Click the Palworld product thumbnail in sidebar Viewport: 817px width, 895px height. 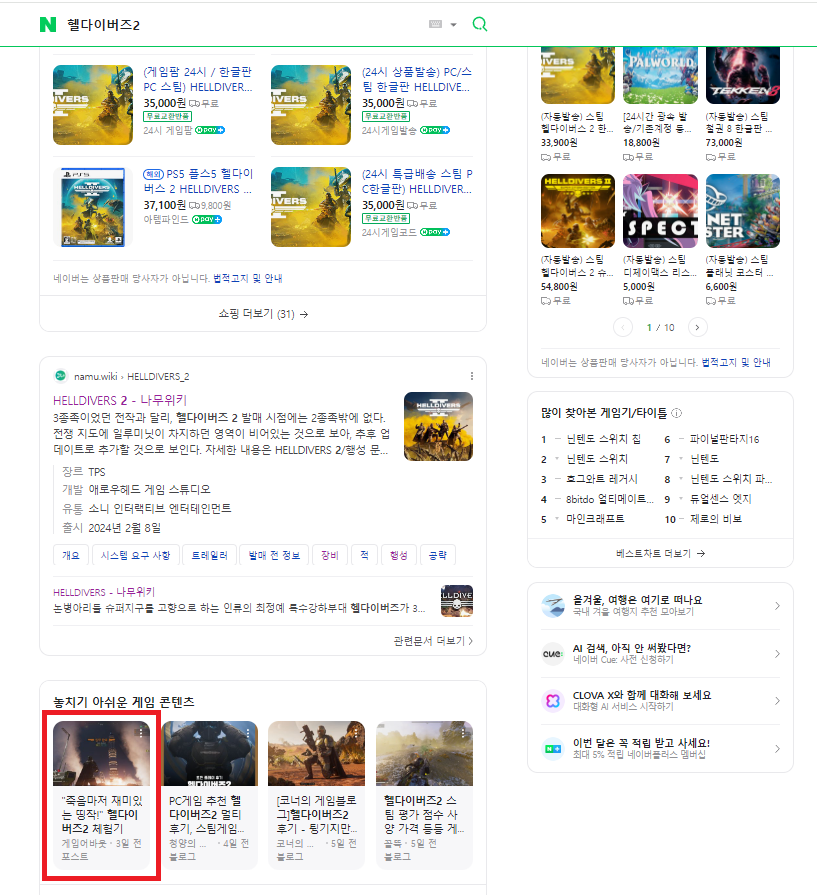[660, 75]
